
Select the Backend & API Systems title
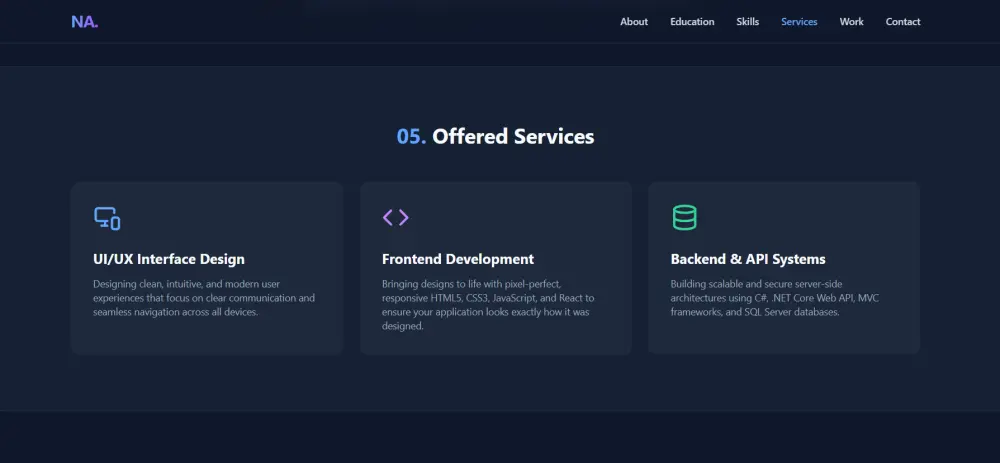[x=748, y=259]
